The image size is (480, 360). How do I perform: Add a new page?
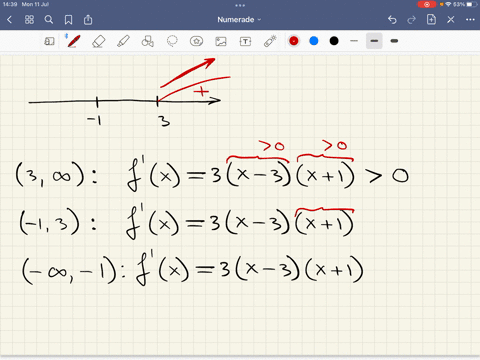[431, 20]
